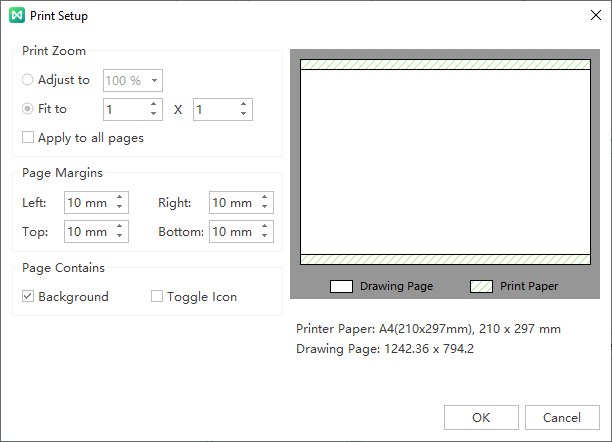Enable Apply to all pages checkbox
This screenshot has height=442, width=612.
click(28, 137)
